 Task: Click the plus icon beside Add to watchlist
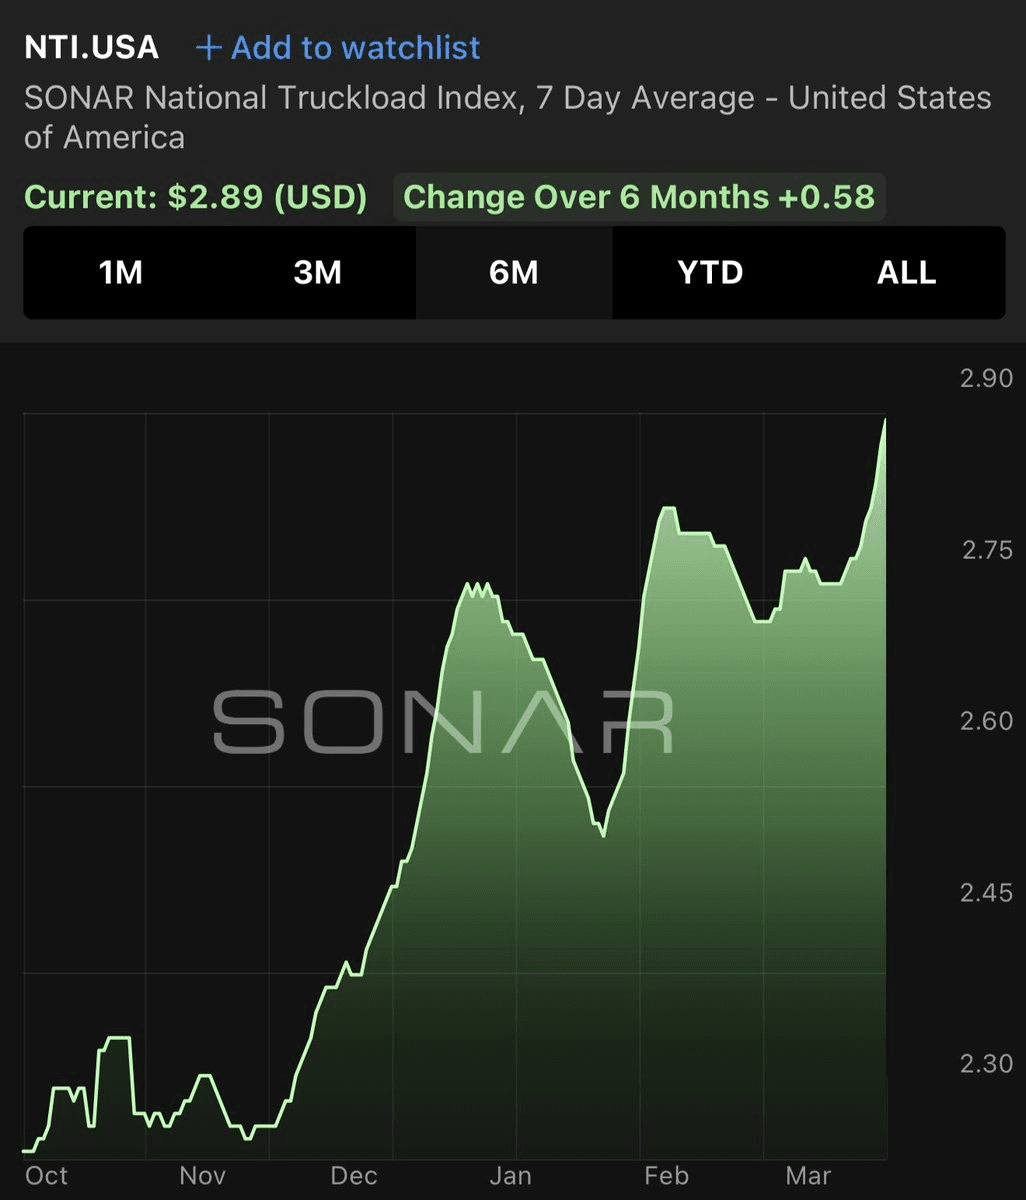(208, 48)
